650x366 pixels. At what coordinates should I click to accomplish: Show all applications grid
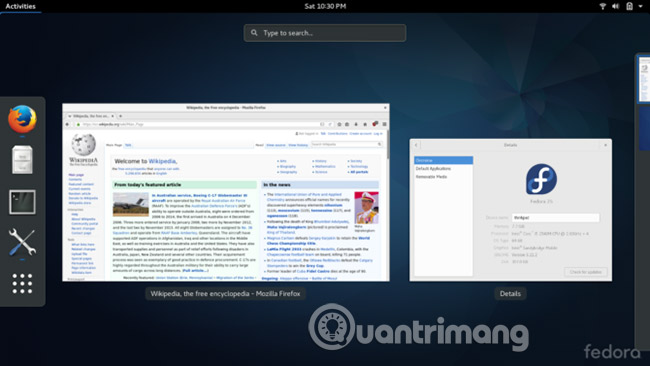tap(22, 284)
